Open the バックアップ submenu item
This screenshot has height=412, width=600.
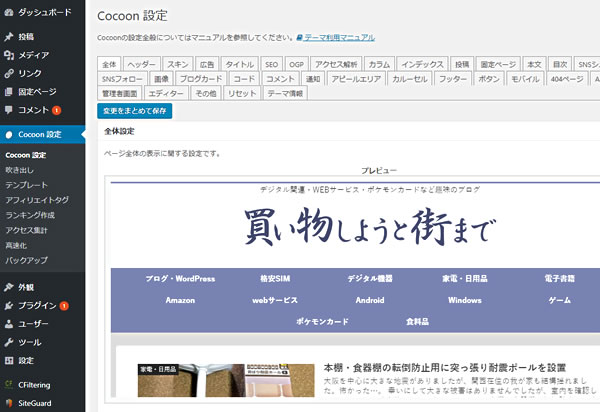pyautogui.click(x=26, y=261)
